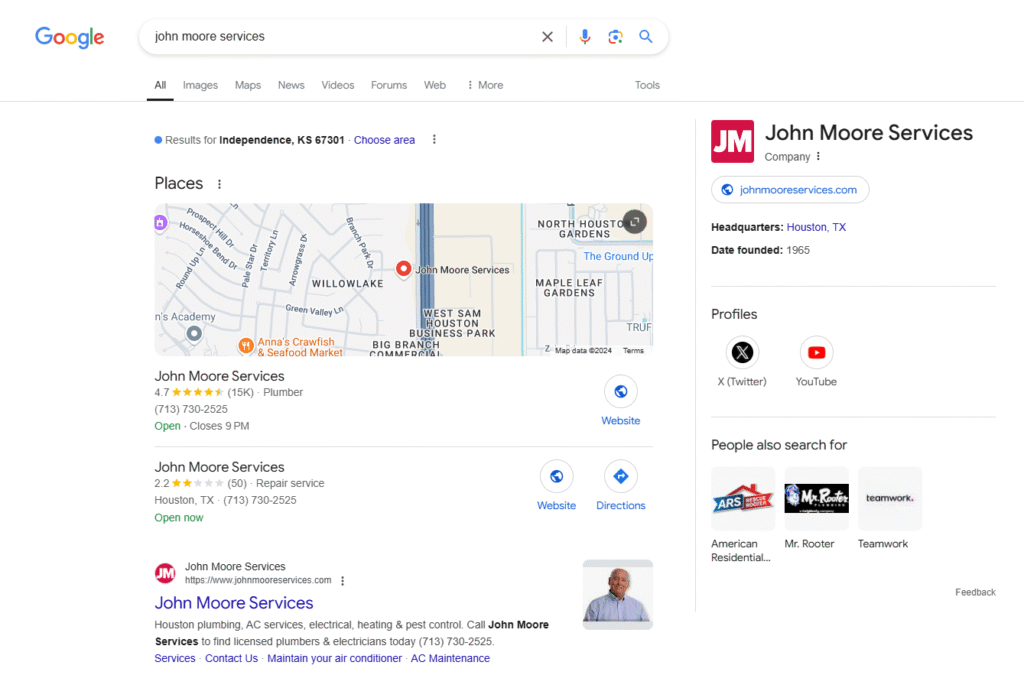Open Mr. Rooter suggestion
This screenshot has height=688, width=1024.
point(816,508)
